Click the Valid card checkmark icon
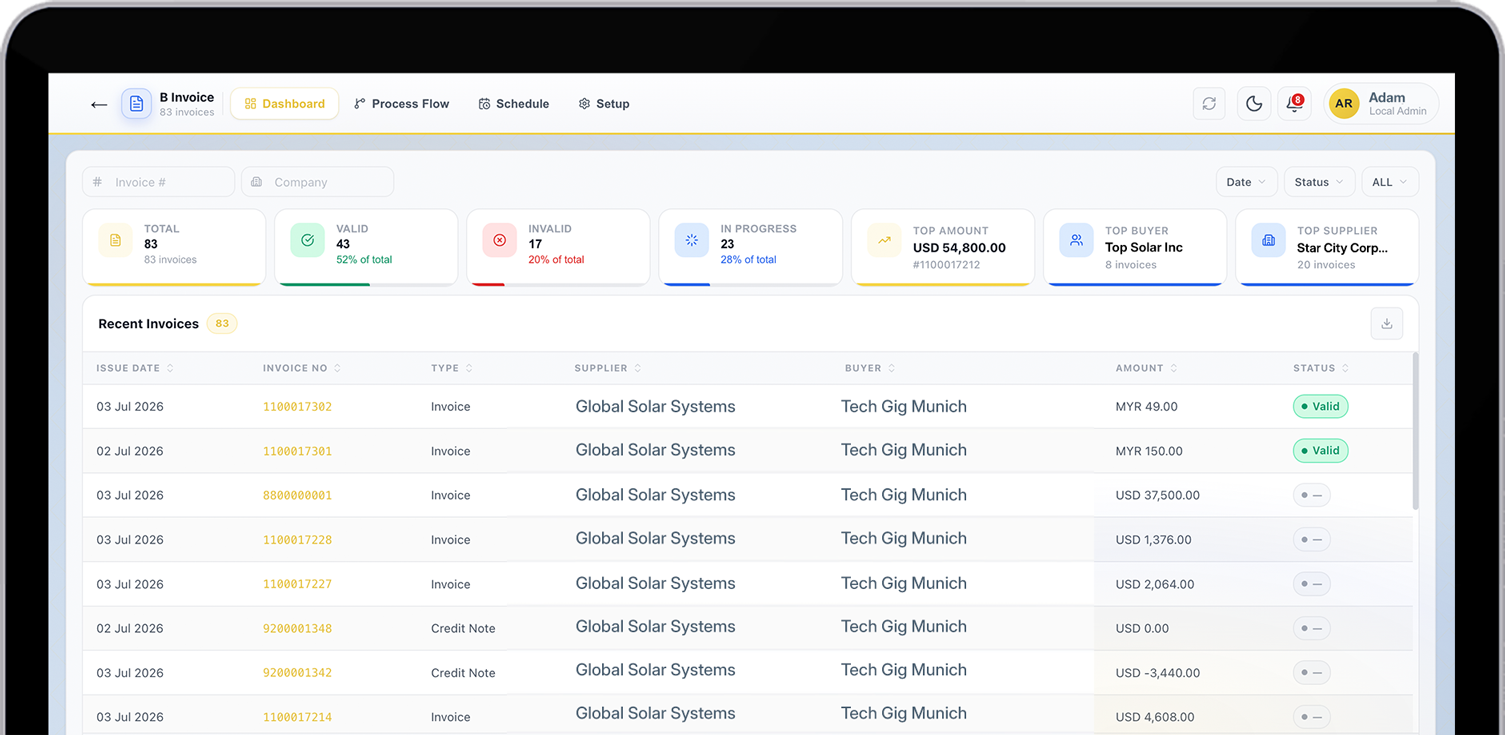Screen dimensions: 1505x735 (x=307, y=241)
